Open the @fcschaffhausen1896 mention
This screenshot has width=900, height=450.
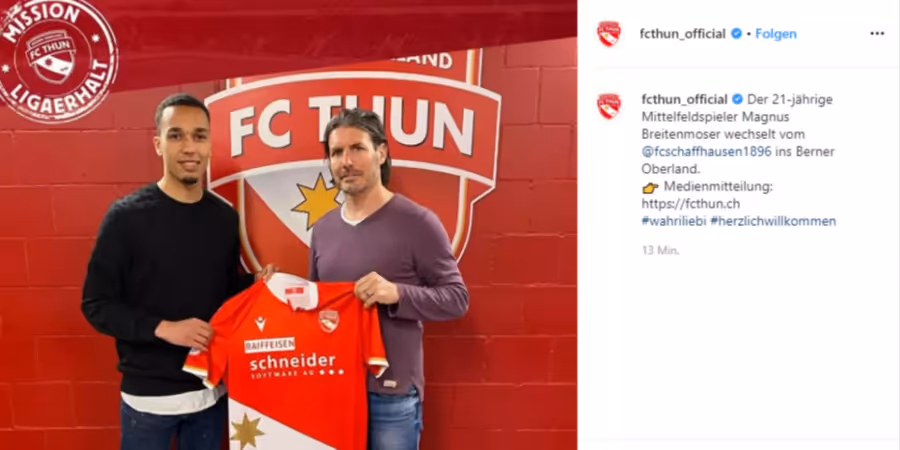(x=706, y=152)
